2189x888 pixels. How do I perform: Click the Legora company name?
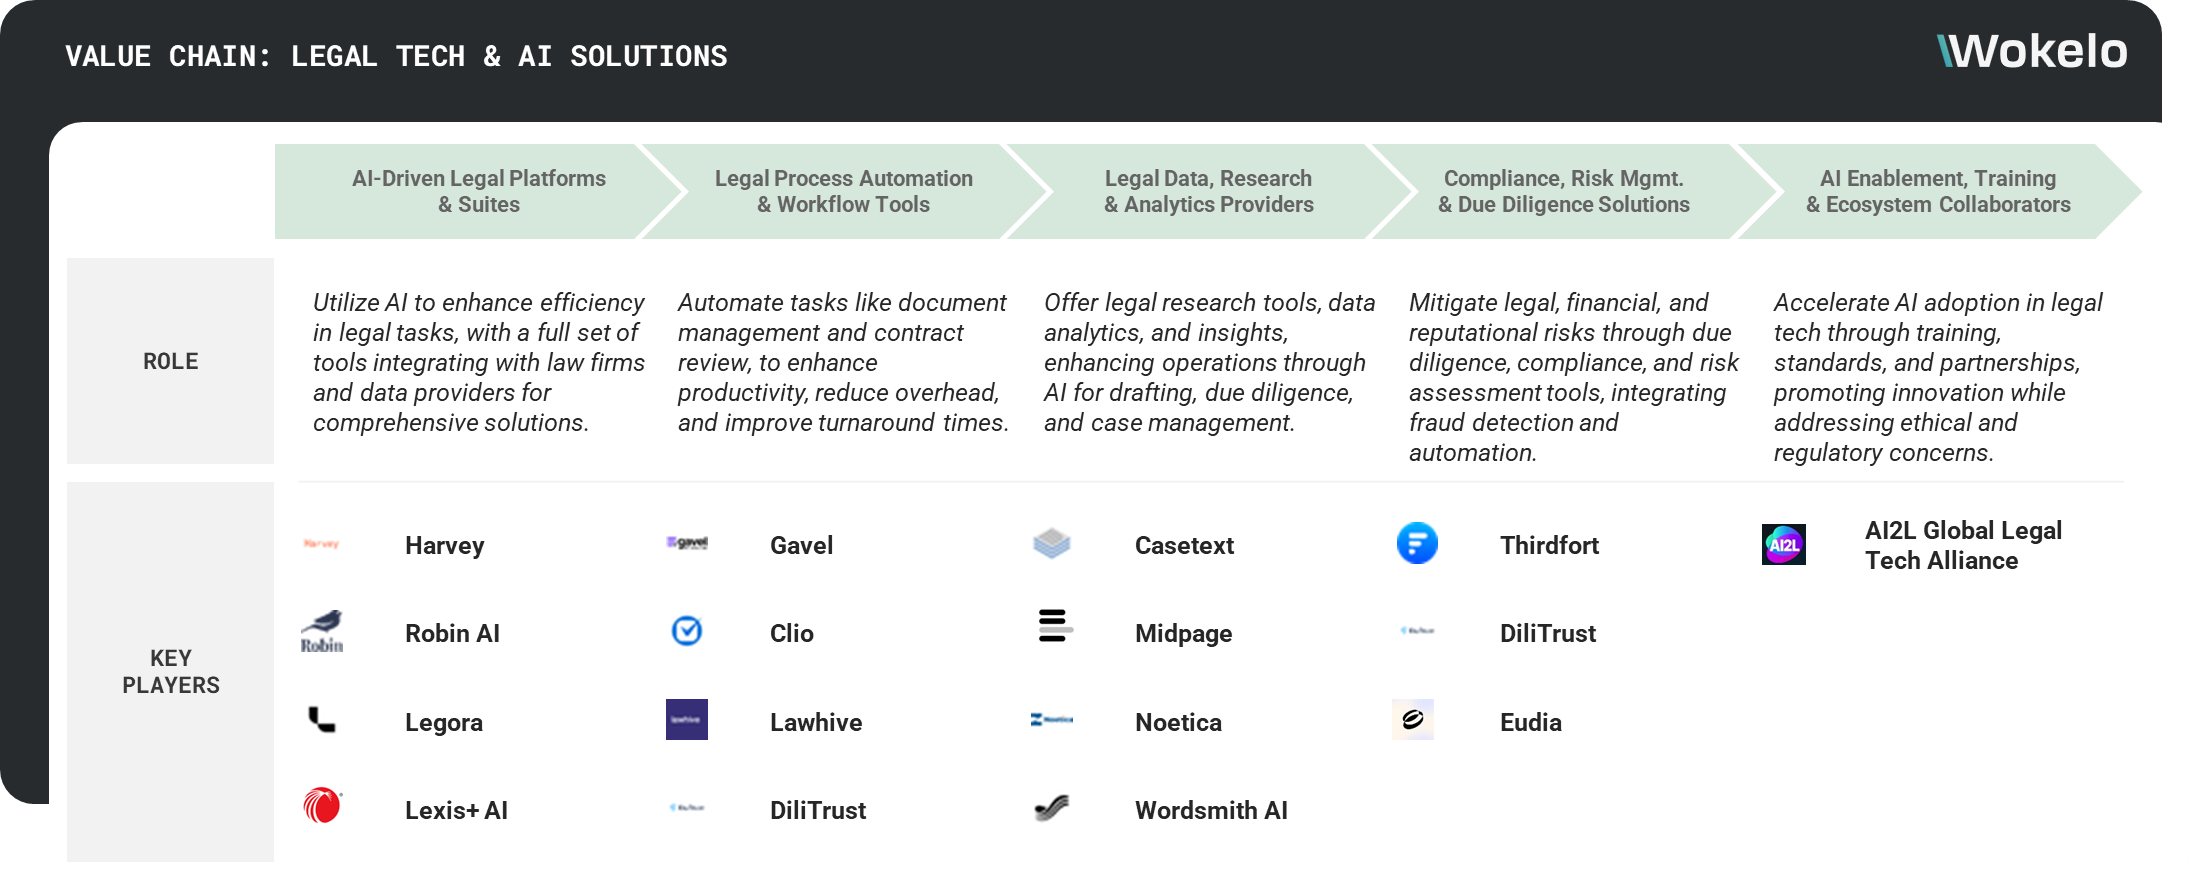[x=444, y=722]
